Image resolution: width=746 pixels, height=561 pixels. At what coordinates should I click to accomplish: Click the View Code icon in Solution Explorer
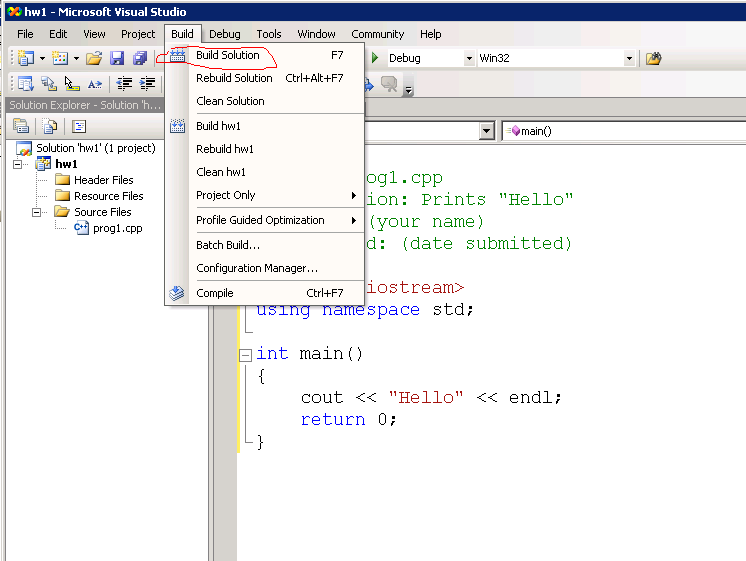click(79, 126)
